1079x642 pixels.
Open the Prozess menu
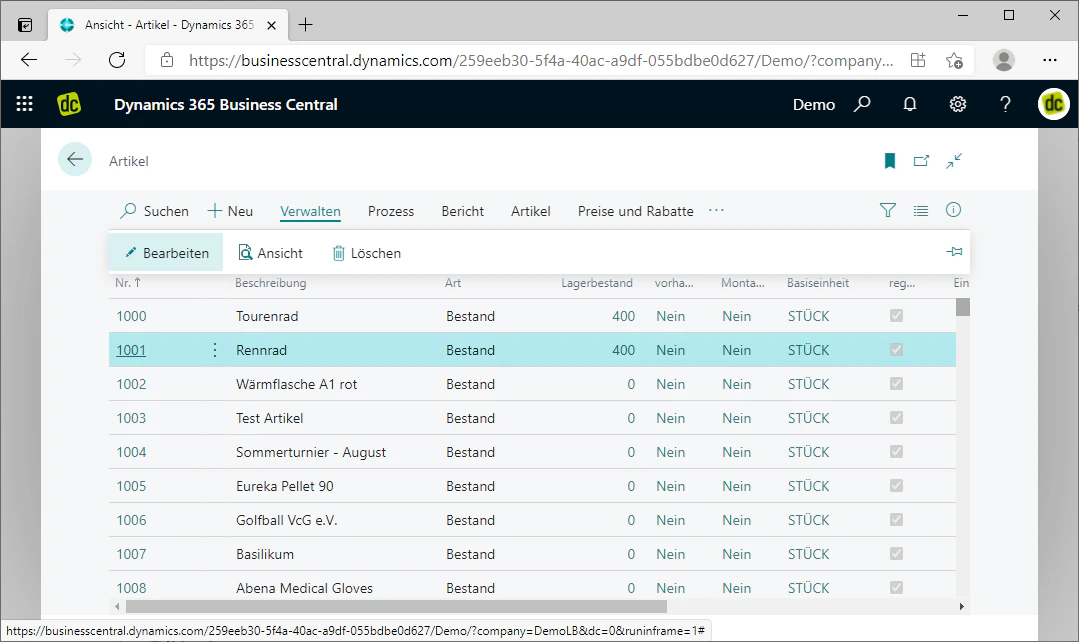(x=391, y=211)
